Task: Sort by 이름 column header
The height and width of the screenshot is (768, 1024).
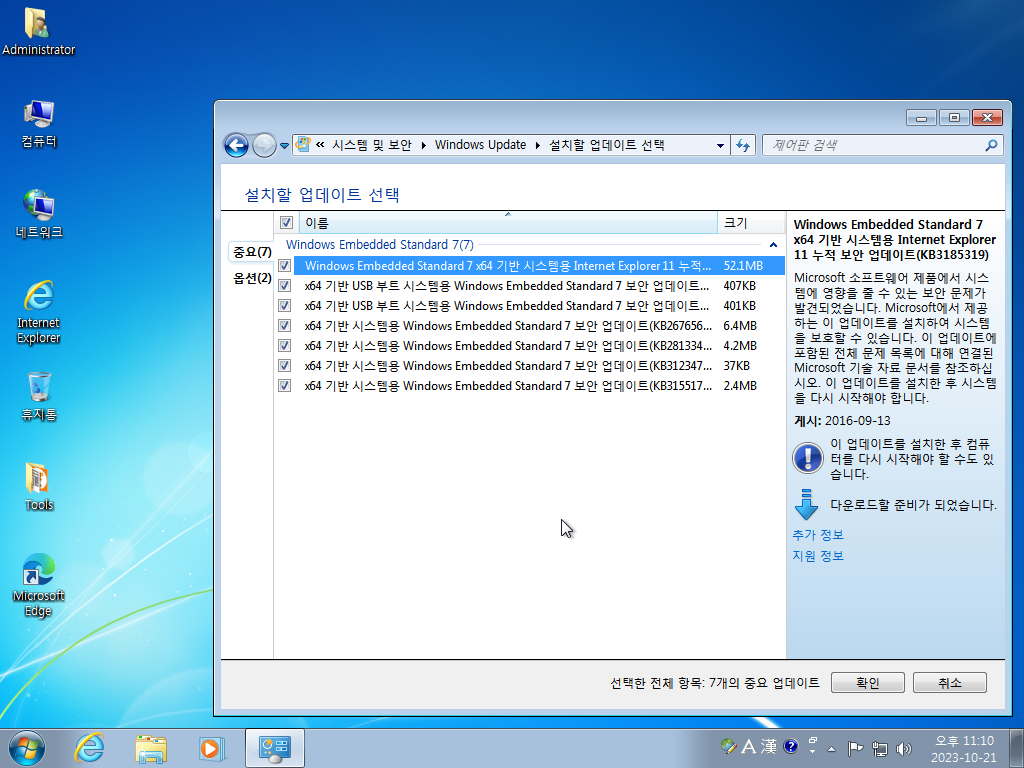Action: click(x=508, y=223)
